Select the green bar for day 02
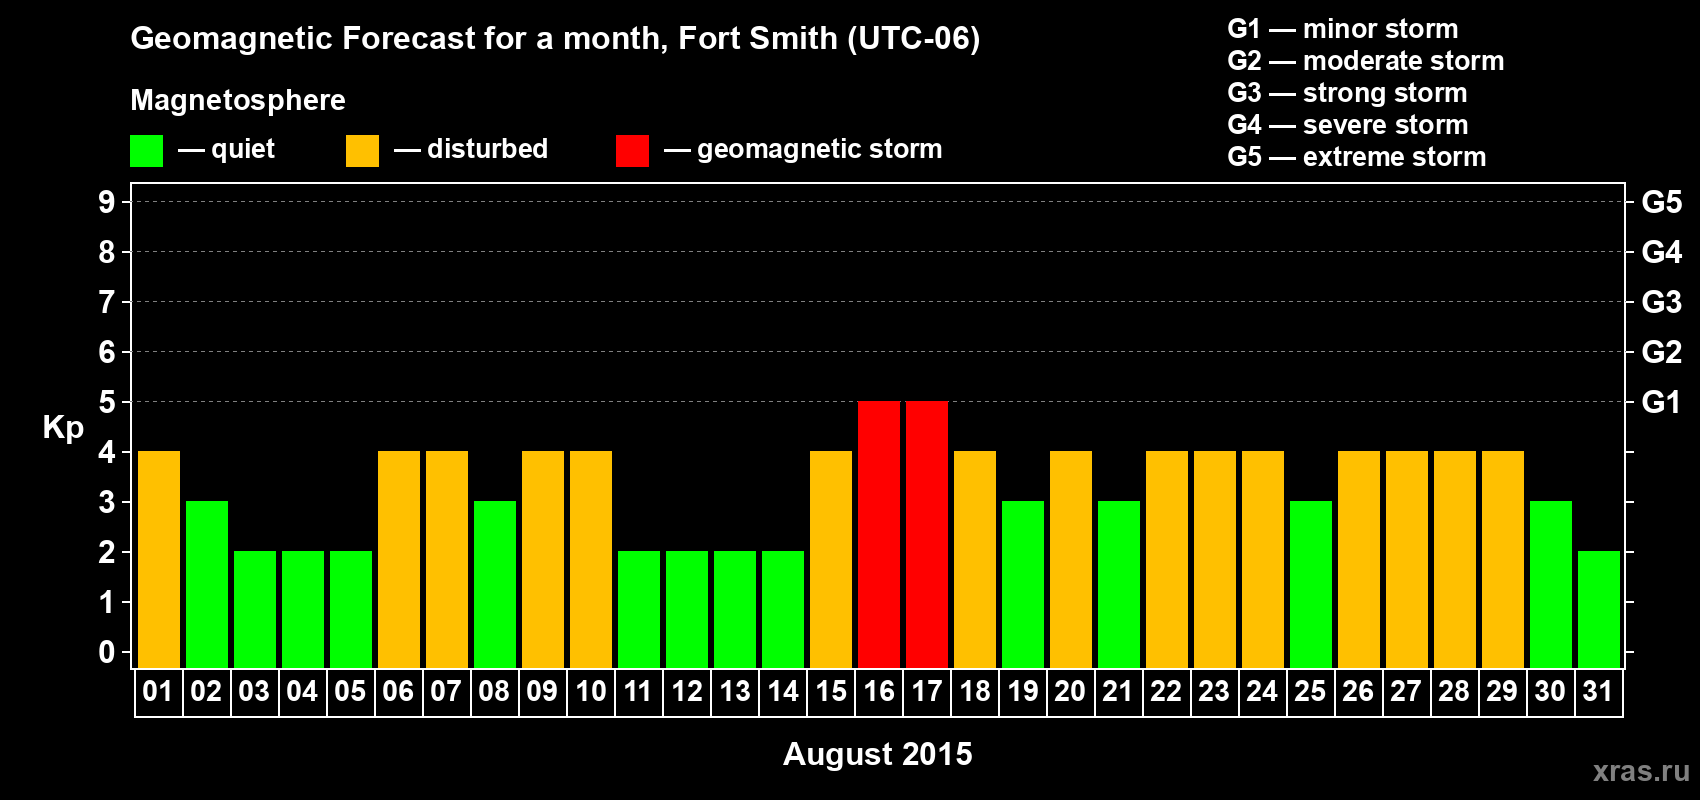This screenshot has height=800, width=1700. pyautogui.click(x=207, y=585)
